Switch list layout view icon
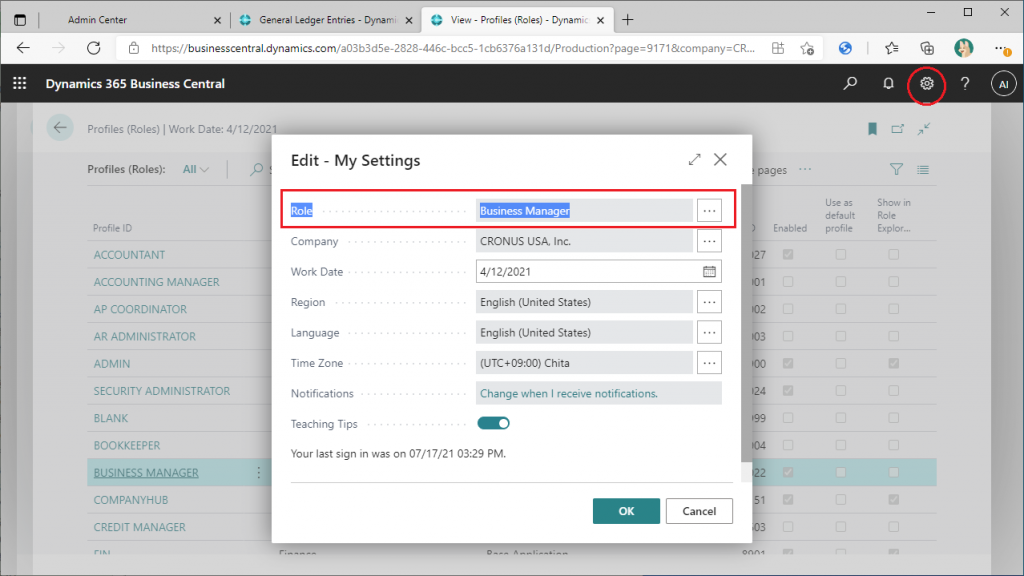The width and height of the screenshot is (1024, 576). [923, 170]
